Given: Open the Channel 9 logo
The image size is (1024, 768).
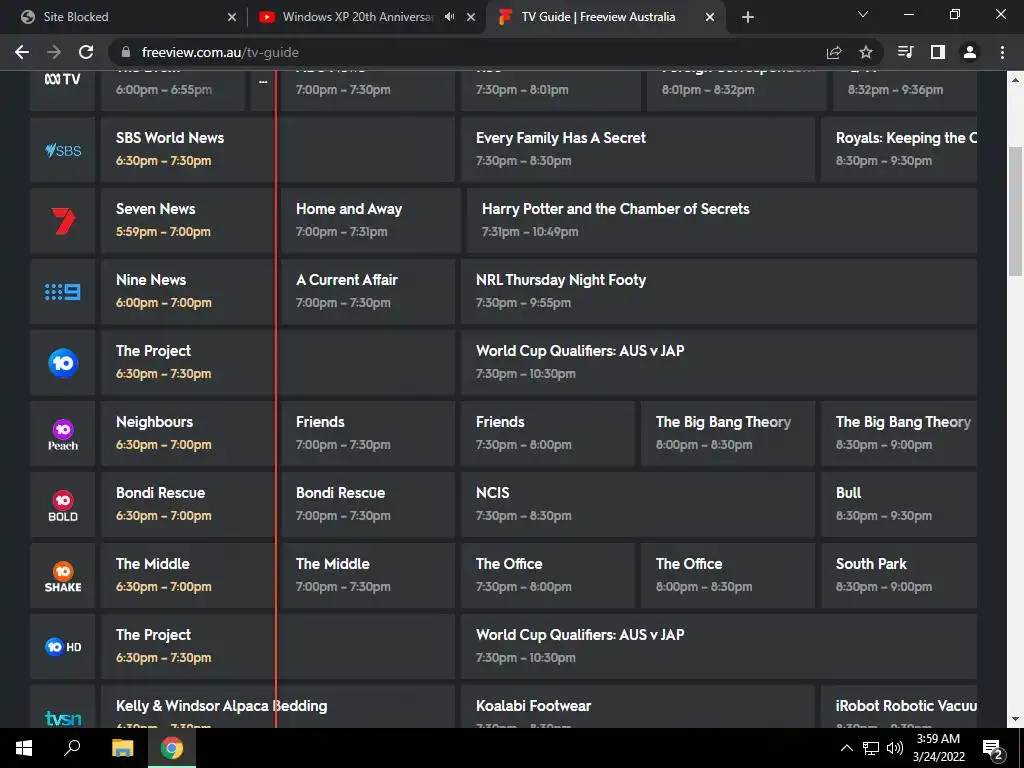Looking at the screenshot, I should tap(63, 292).
